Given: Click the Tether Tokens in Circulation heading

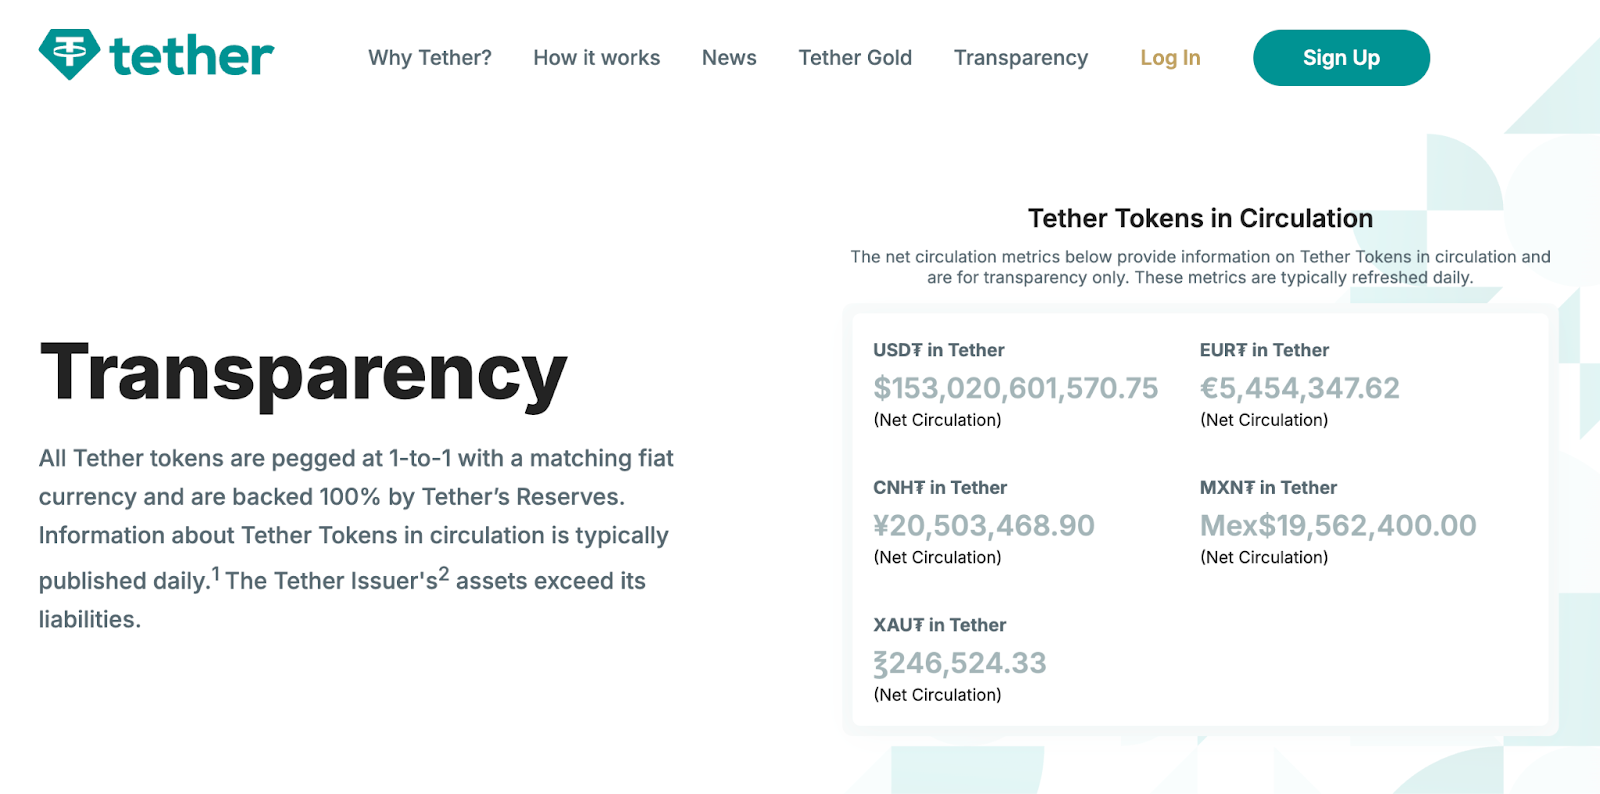Looking at the screenshot, I should pos(1200,218).
